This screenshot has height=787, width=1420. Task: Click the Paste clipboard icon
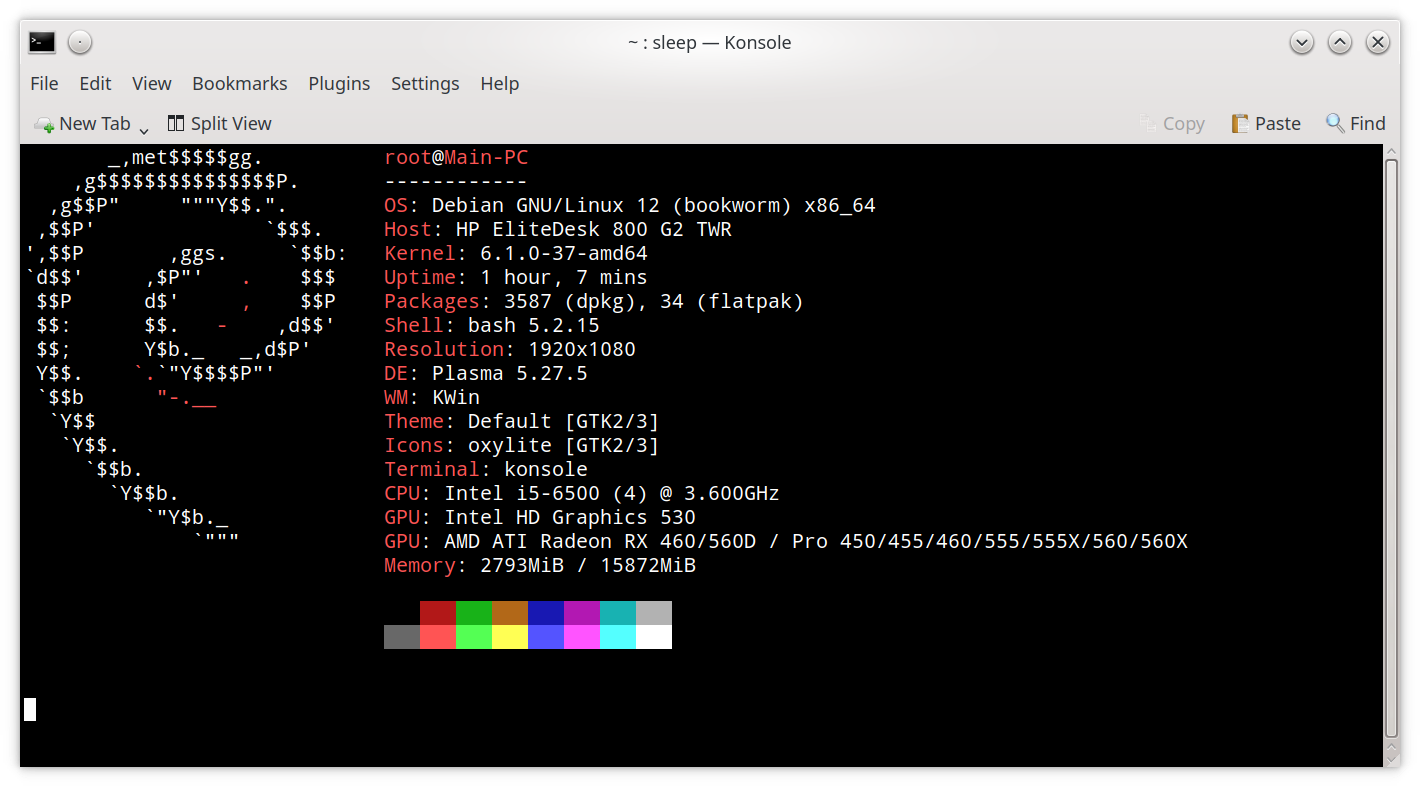pyautogui.click(x=1240, y=123)
